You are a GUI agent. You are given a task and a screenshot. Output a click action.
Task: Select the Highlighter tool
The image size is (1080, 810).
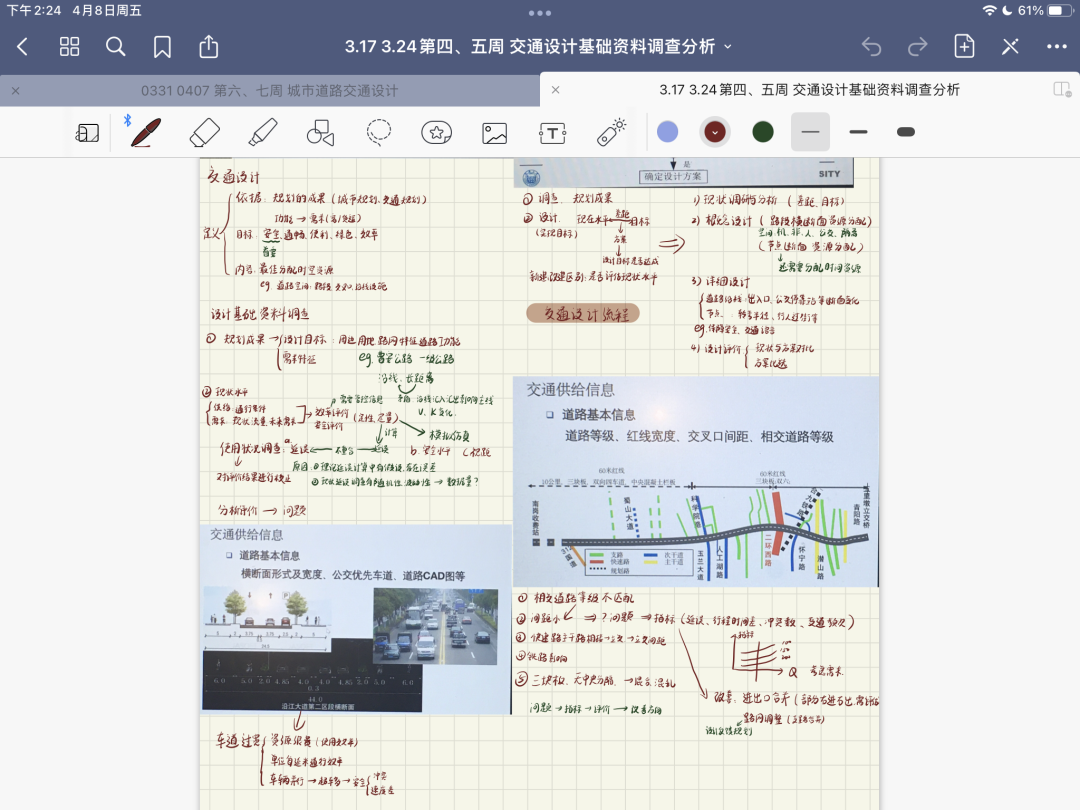click(260, 132)
